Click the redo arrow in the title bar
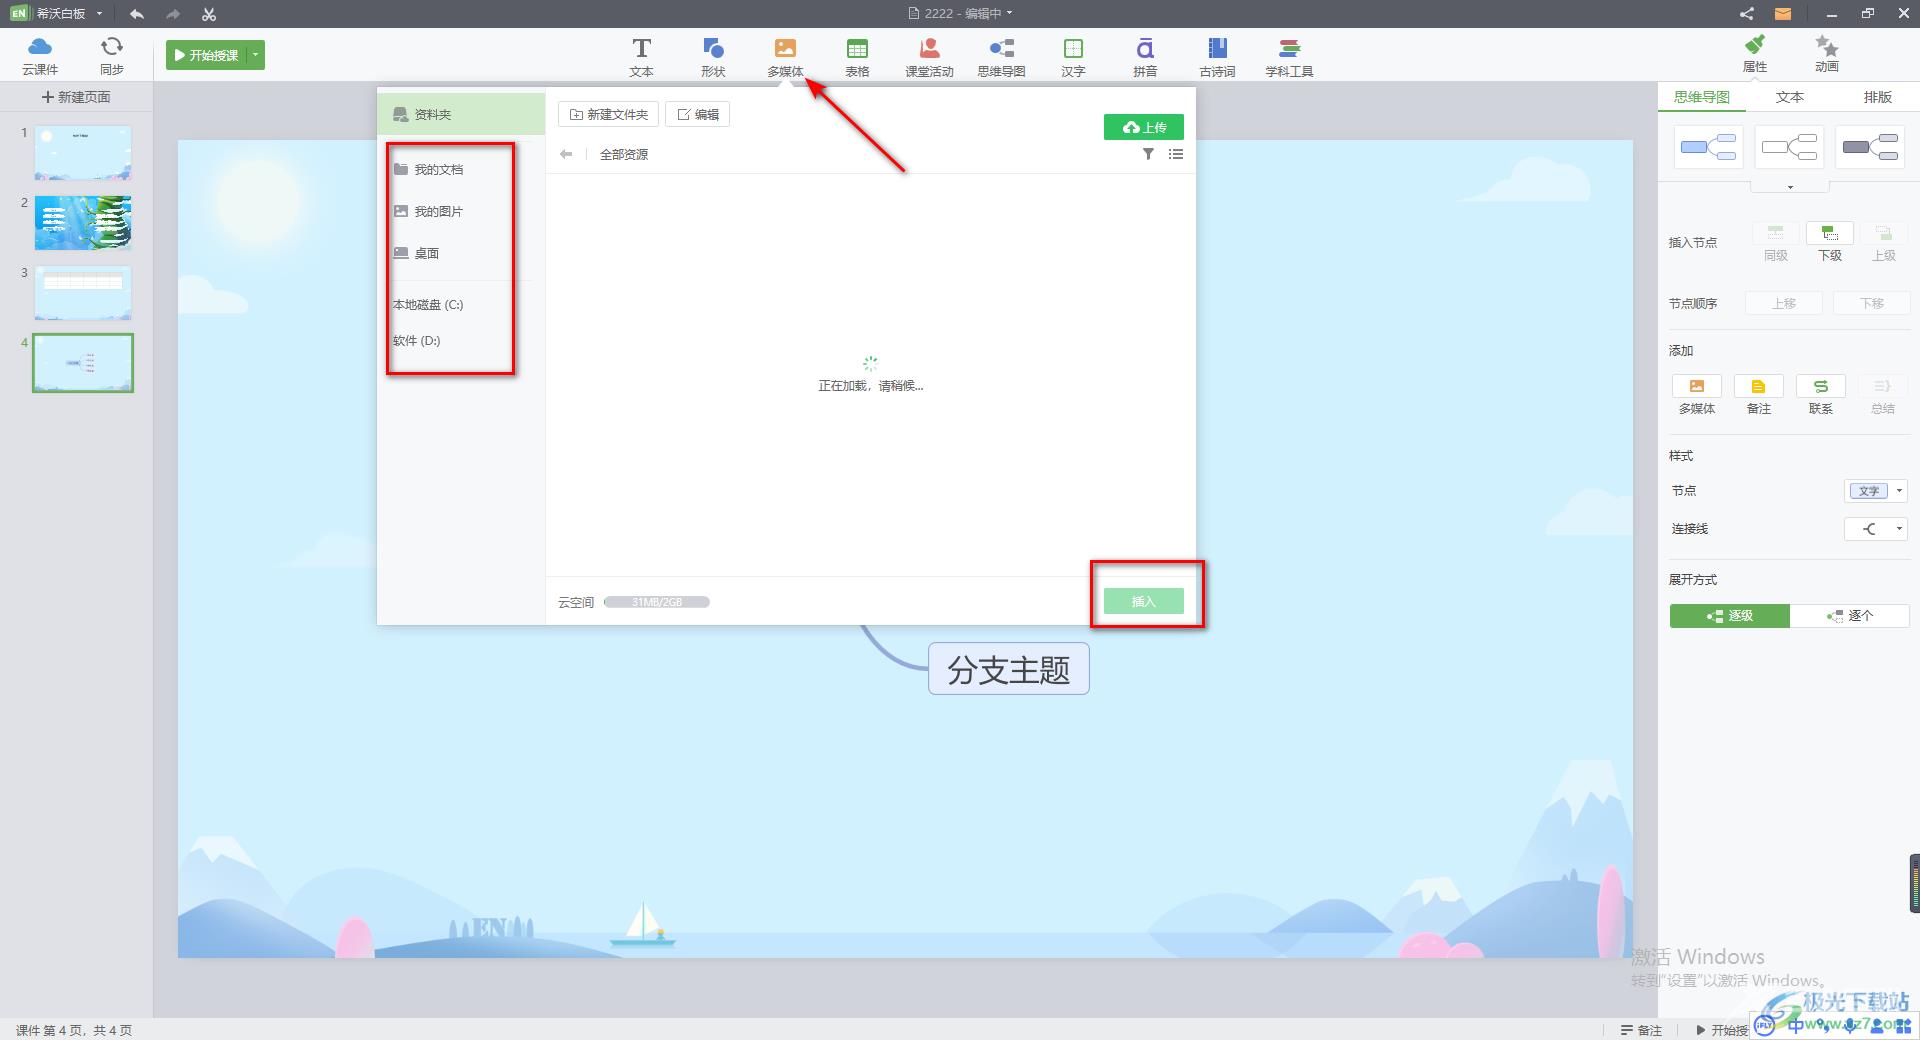The height and width of the screenshot is (1040, 1920). click(173, 14)
